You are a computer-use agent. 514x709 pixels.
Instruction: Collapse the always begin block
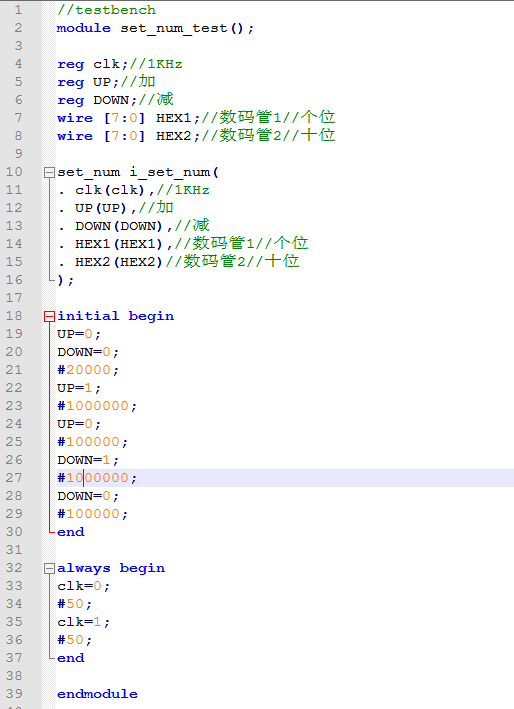[49, 569]
